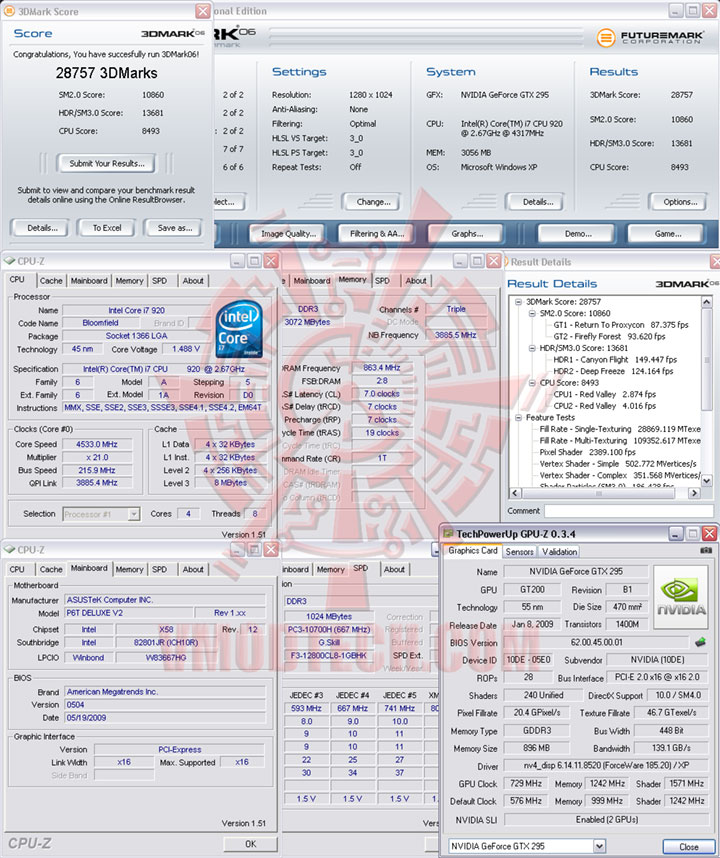Close the TechPowerUp GPU-Z window
The height and width of the screenshot is (858, 720).
(709, 534)
